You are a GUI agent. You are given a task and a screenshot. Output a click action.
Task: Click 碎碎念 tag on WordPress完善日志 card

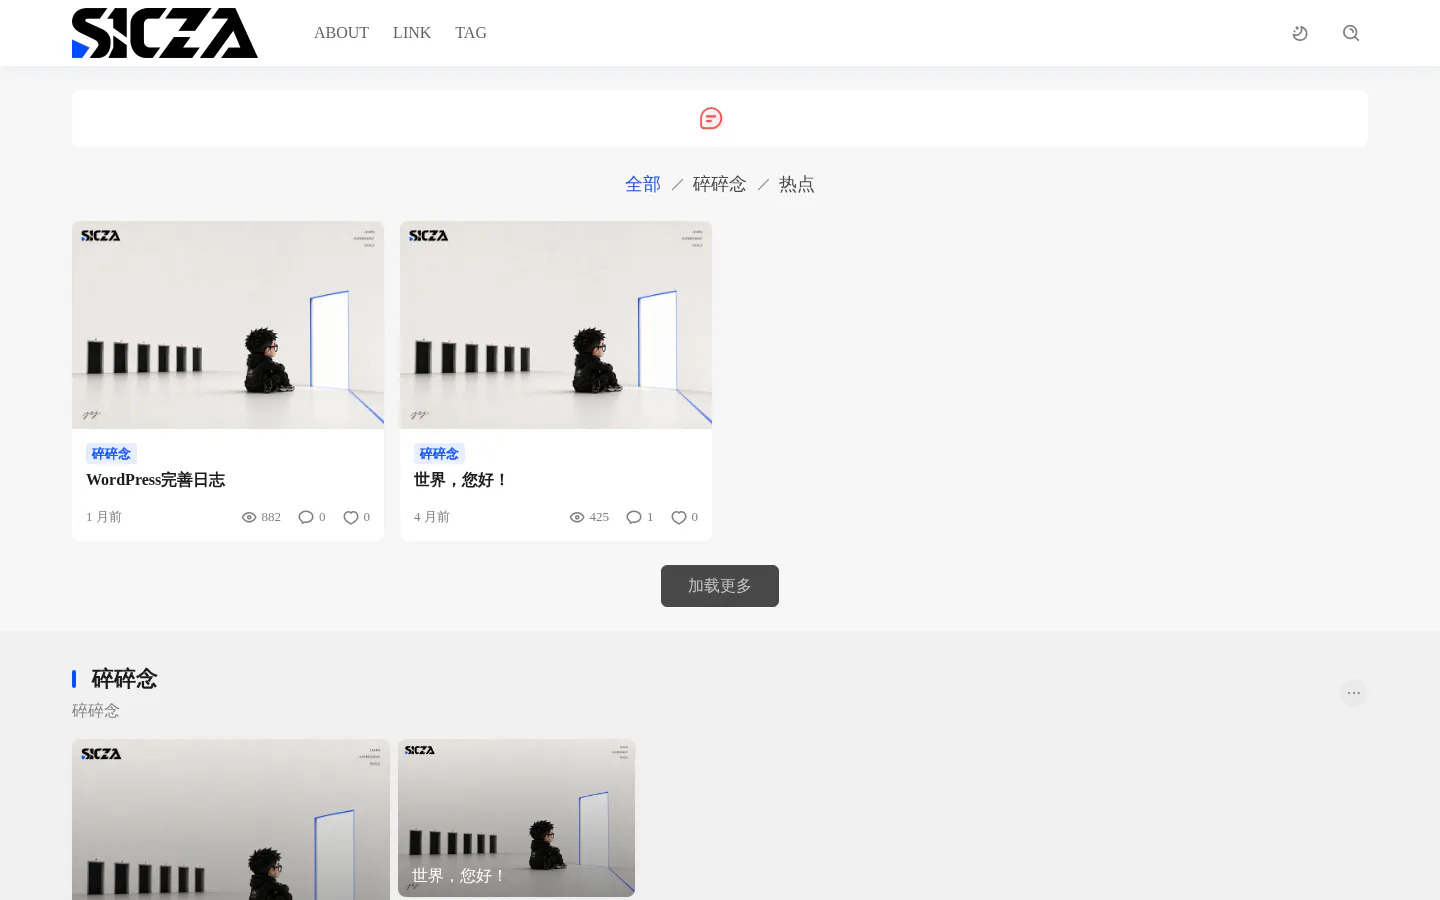[111, 454]
